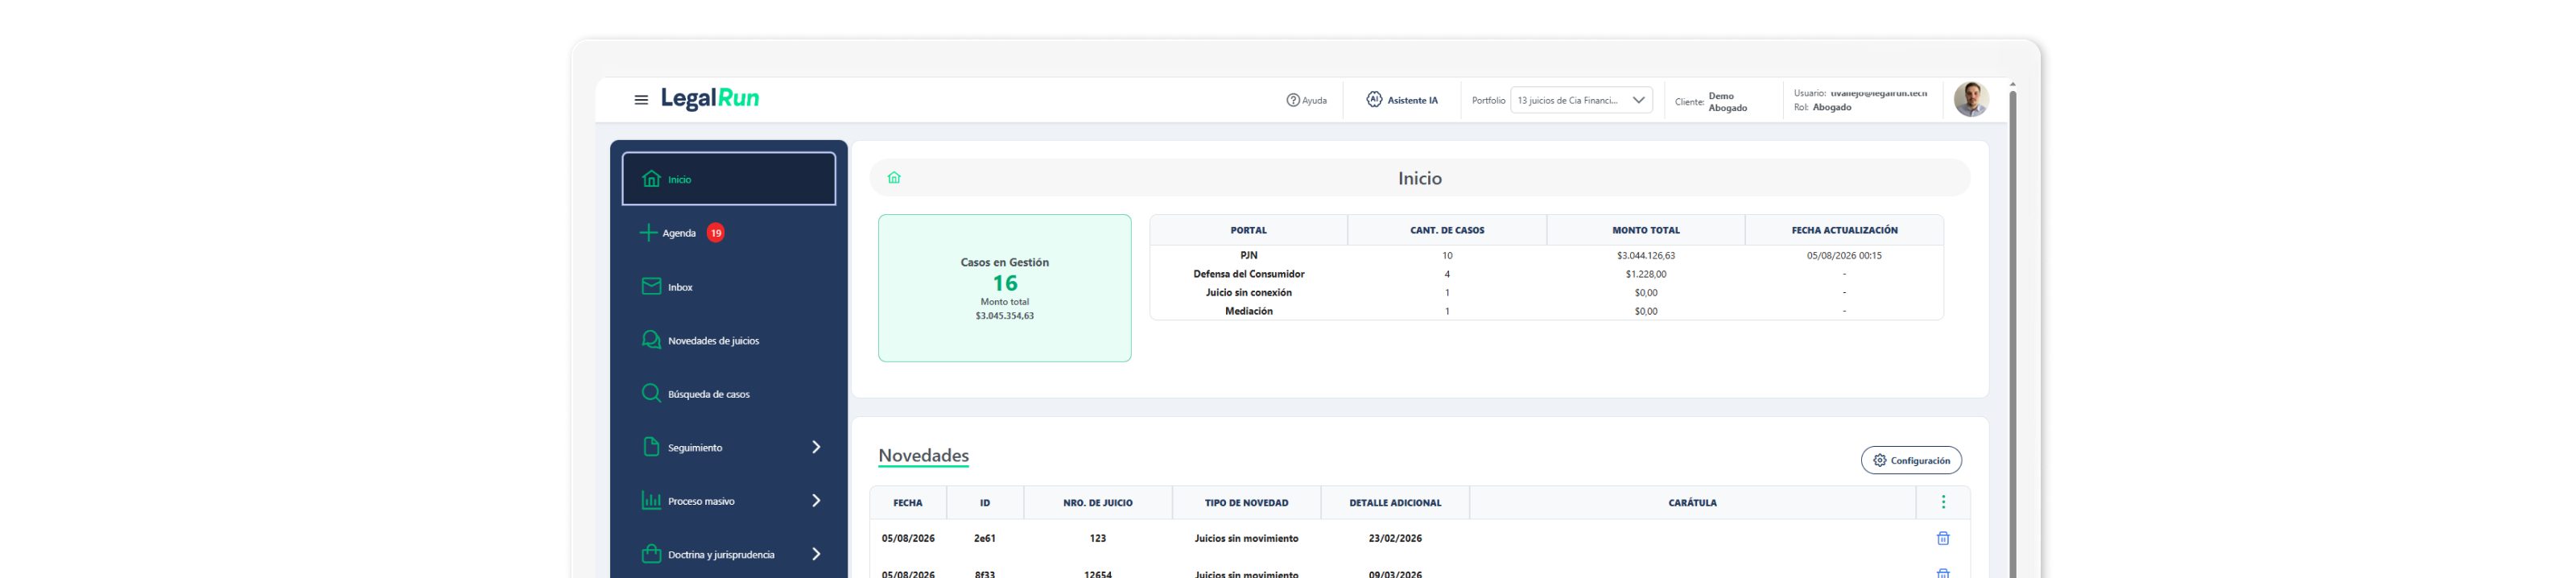The image size is (2576, 578).
Task: Click the Proceso masivo chart icon
Action: 651,500
